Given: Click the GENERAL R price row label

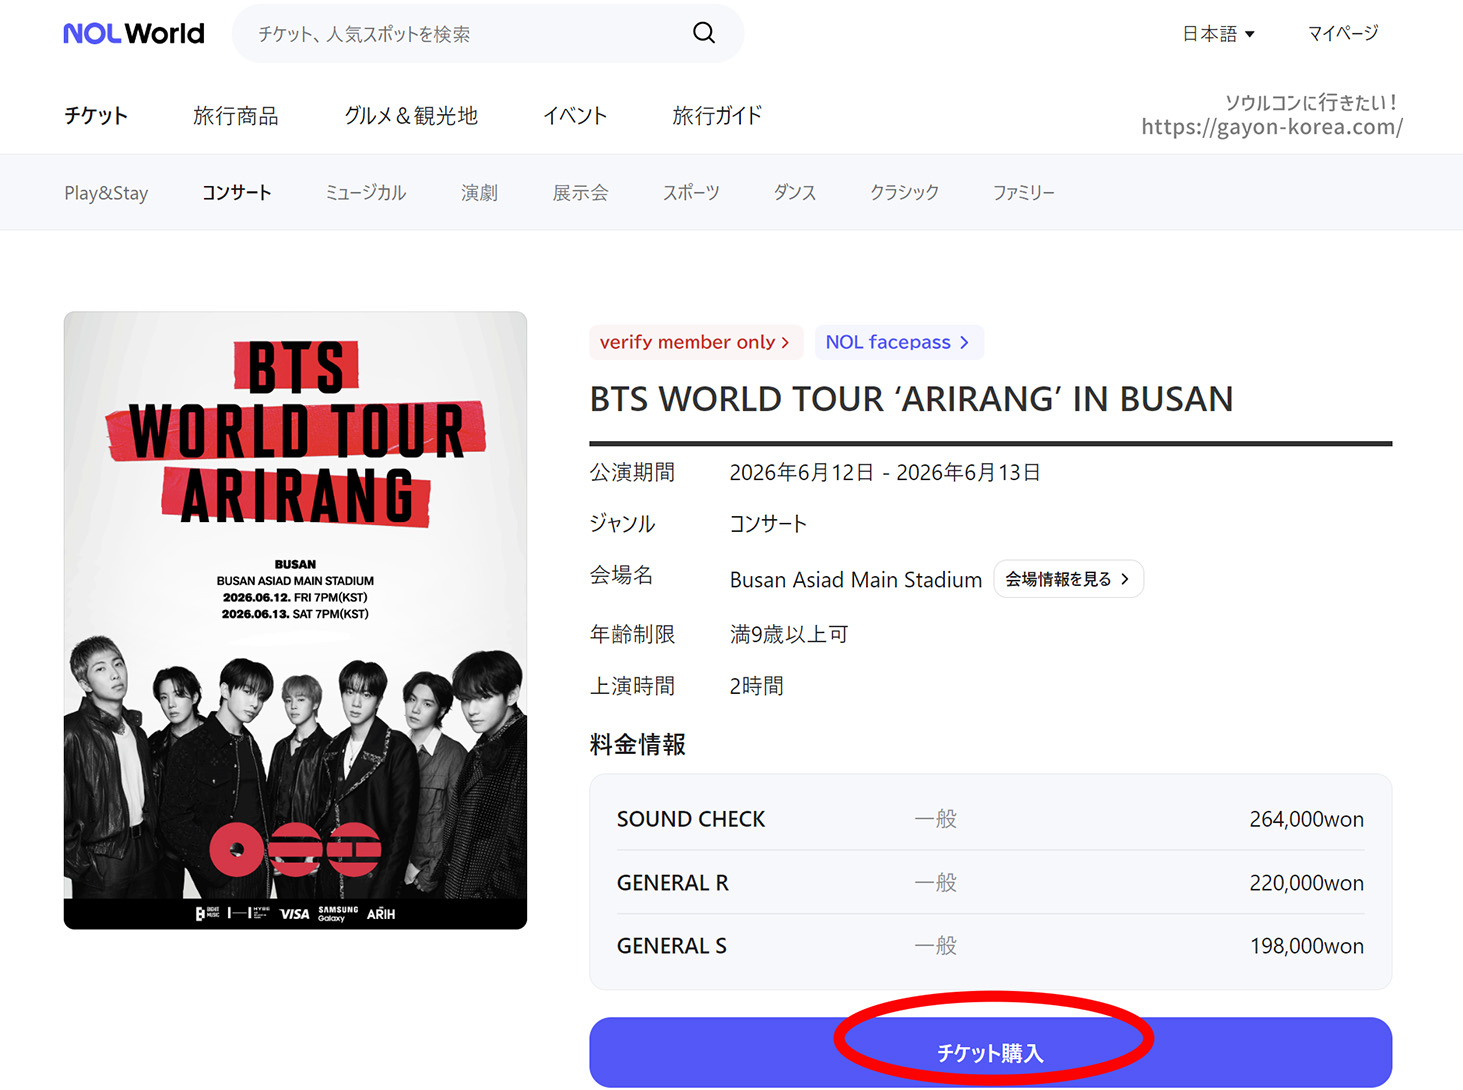Looking at the screenshot, I should 673,883.
